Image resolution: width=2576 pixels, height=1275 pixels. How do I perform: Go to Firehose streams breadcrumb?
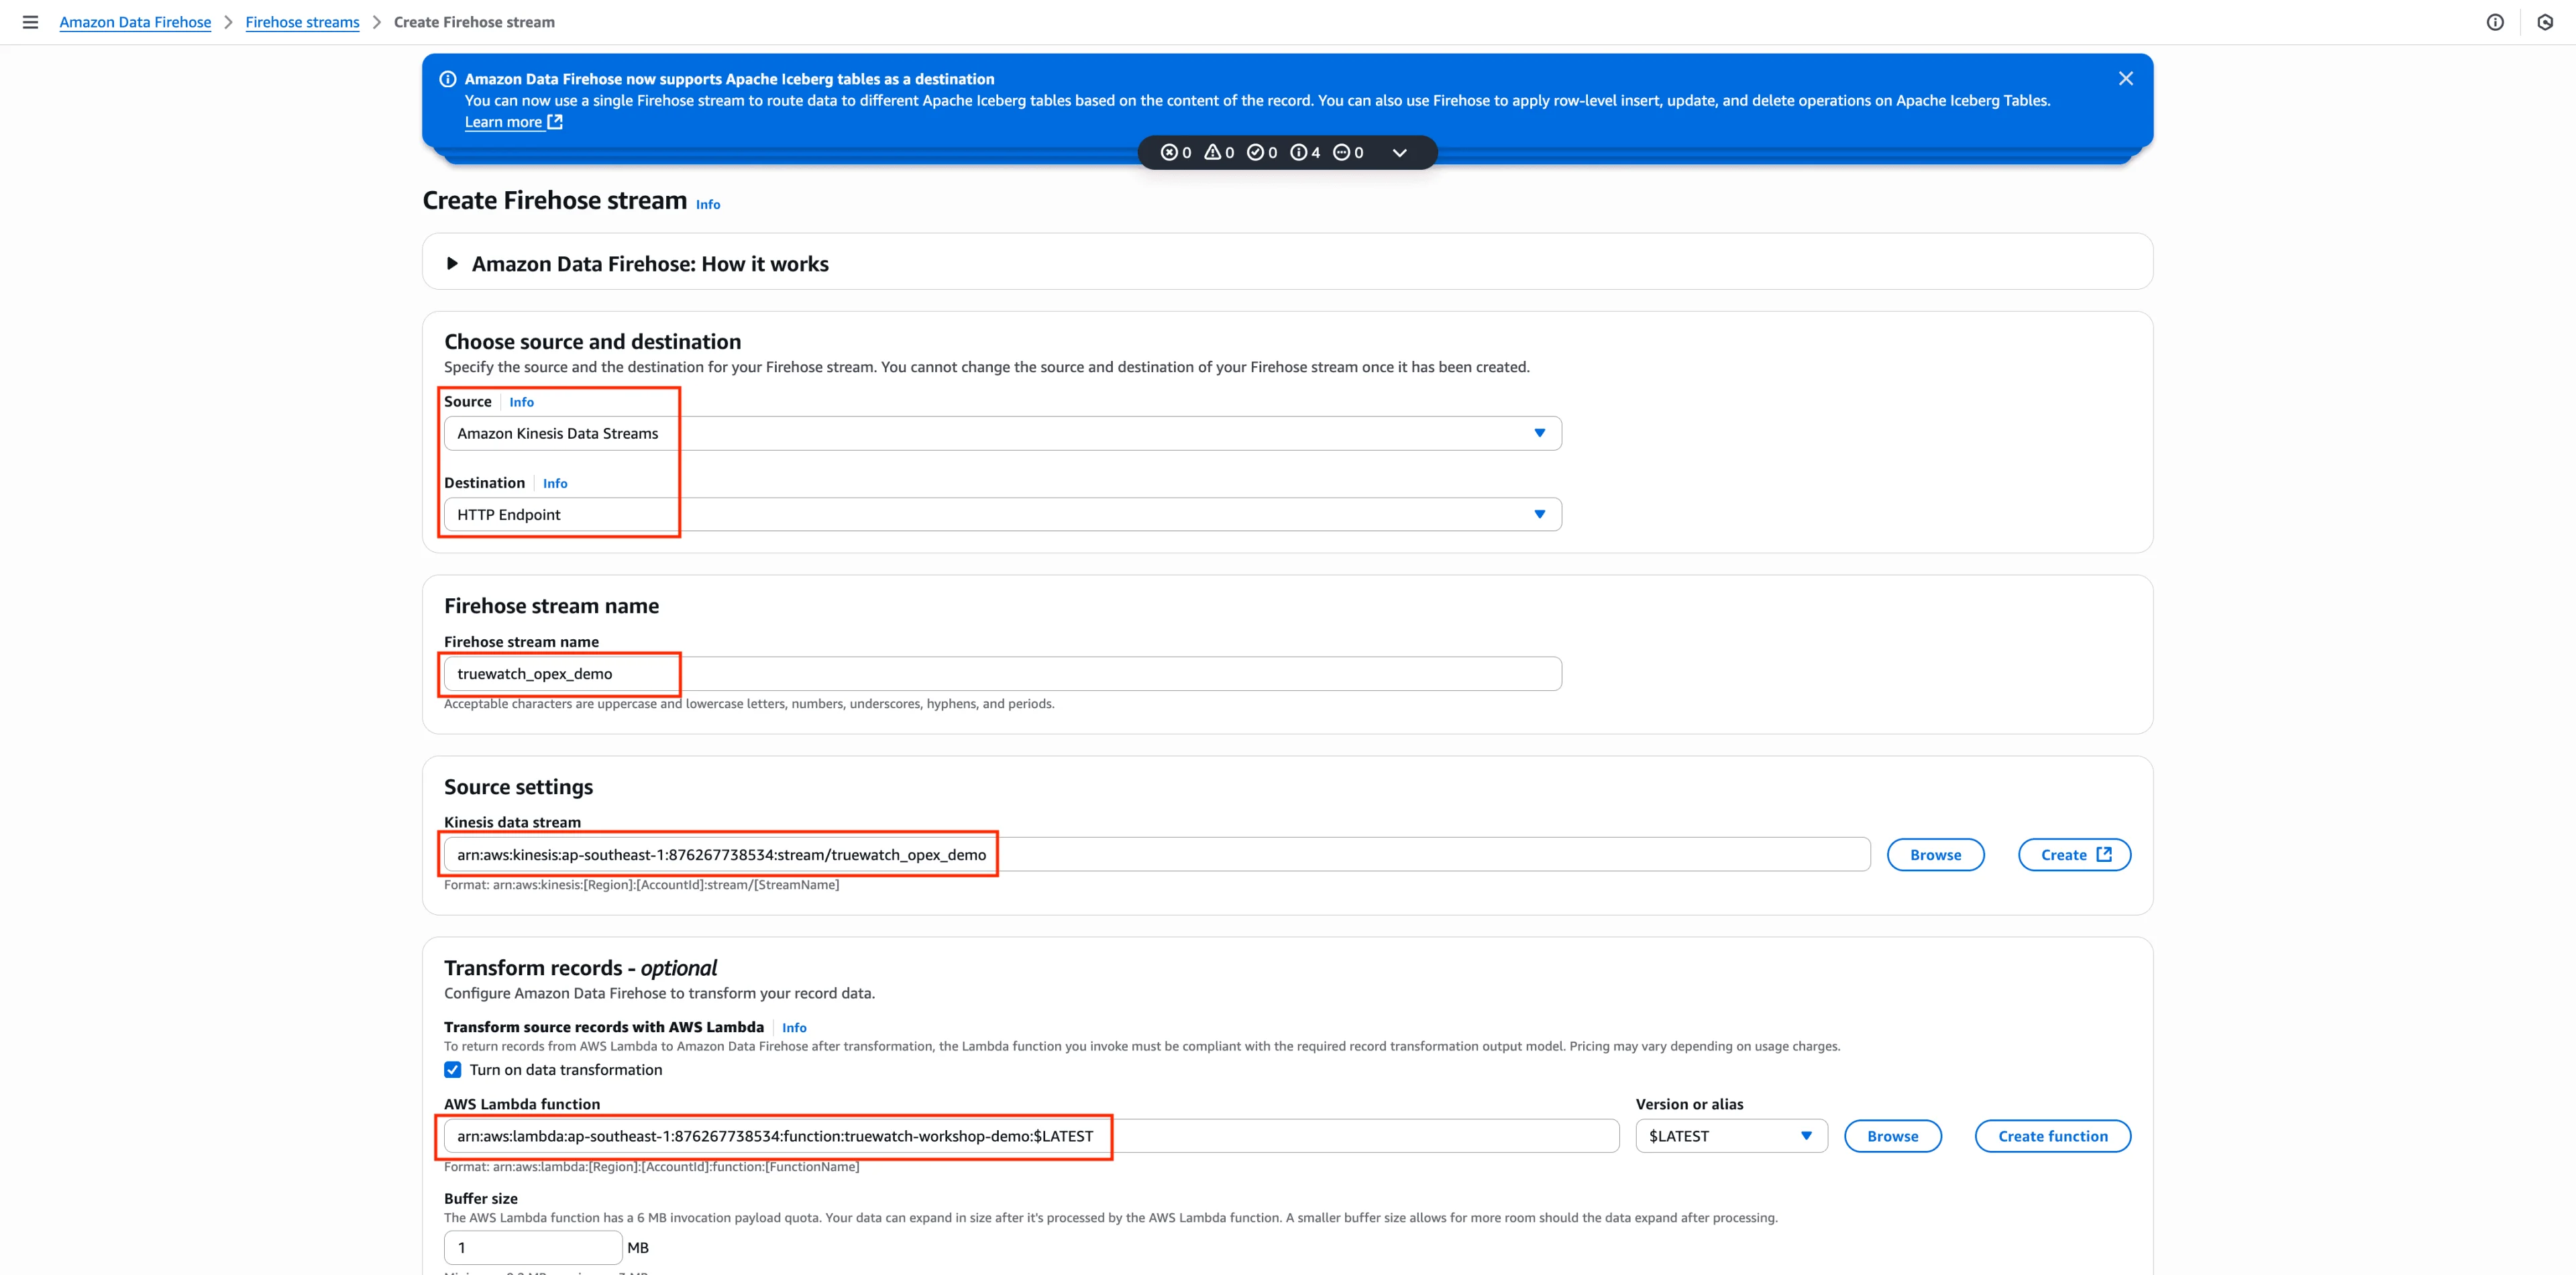point(302,22)
